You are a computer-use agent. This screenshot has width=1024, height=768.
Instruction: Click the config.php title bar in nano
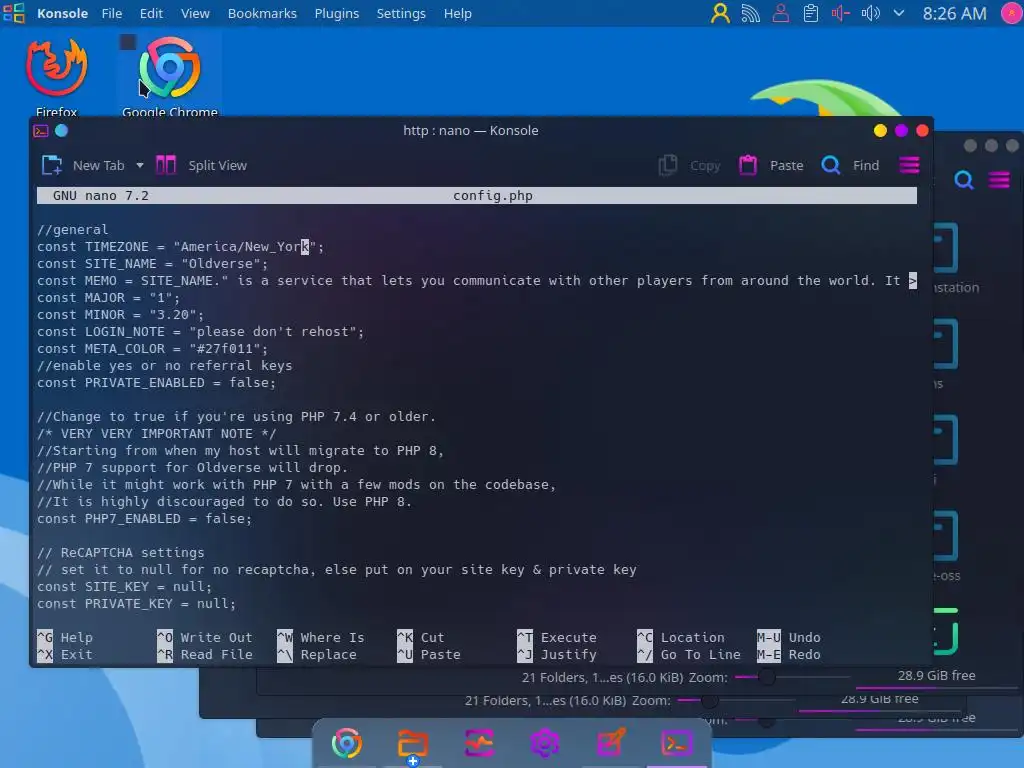tap(477, 195)
